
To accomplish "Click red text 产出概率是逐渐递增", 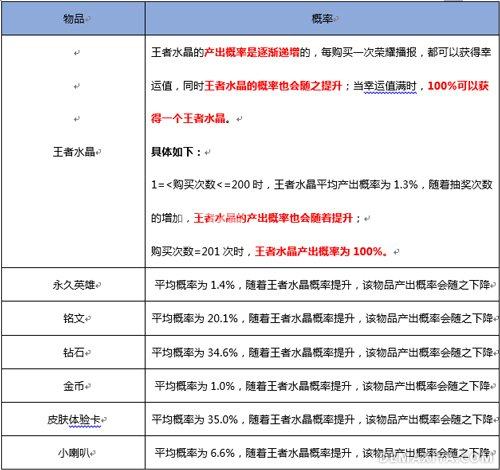I will (x=252, y=52).
